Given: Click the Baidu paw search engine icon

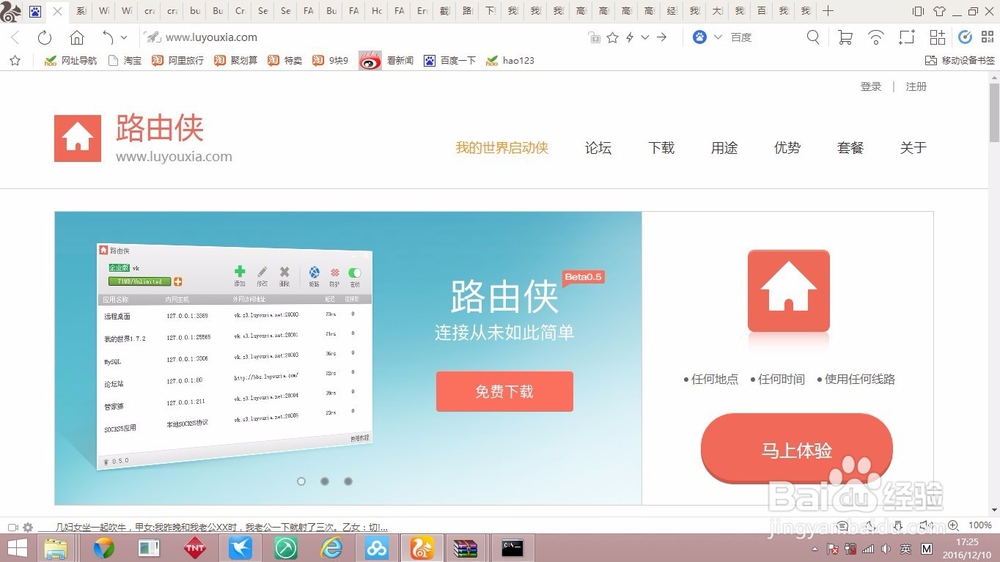Looking at the screenshot, I should (x=700, y=38).
